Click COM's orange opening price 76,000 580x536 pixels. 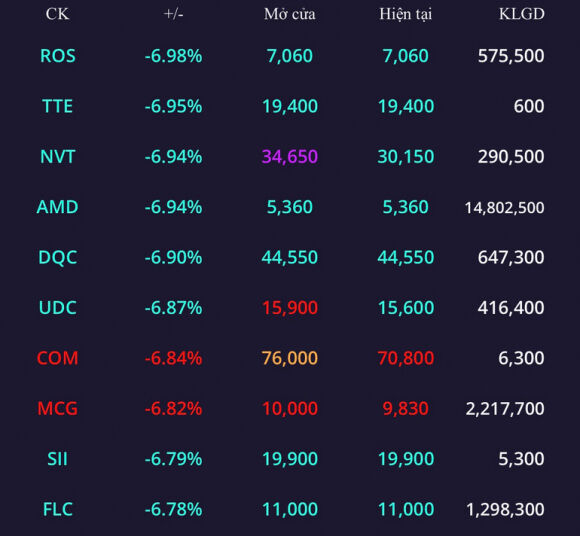tap(290, 358)
